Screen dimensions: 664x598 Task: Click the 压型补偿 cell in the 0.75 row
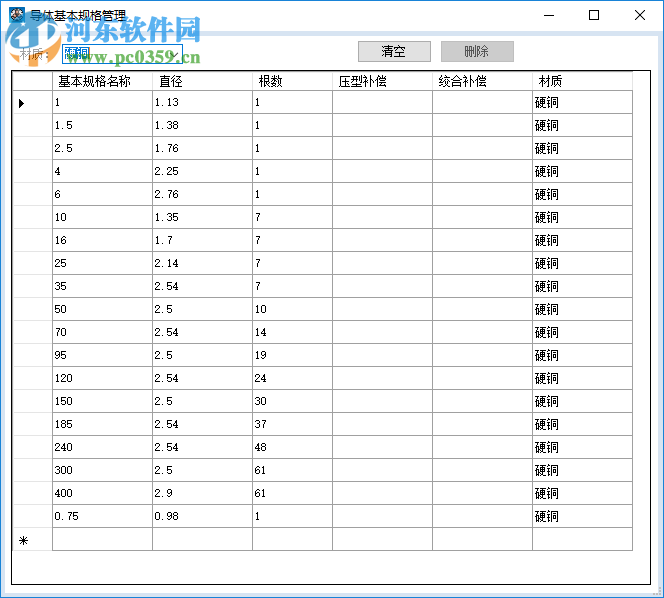(382, 516)
